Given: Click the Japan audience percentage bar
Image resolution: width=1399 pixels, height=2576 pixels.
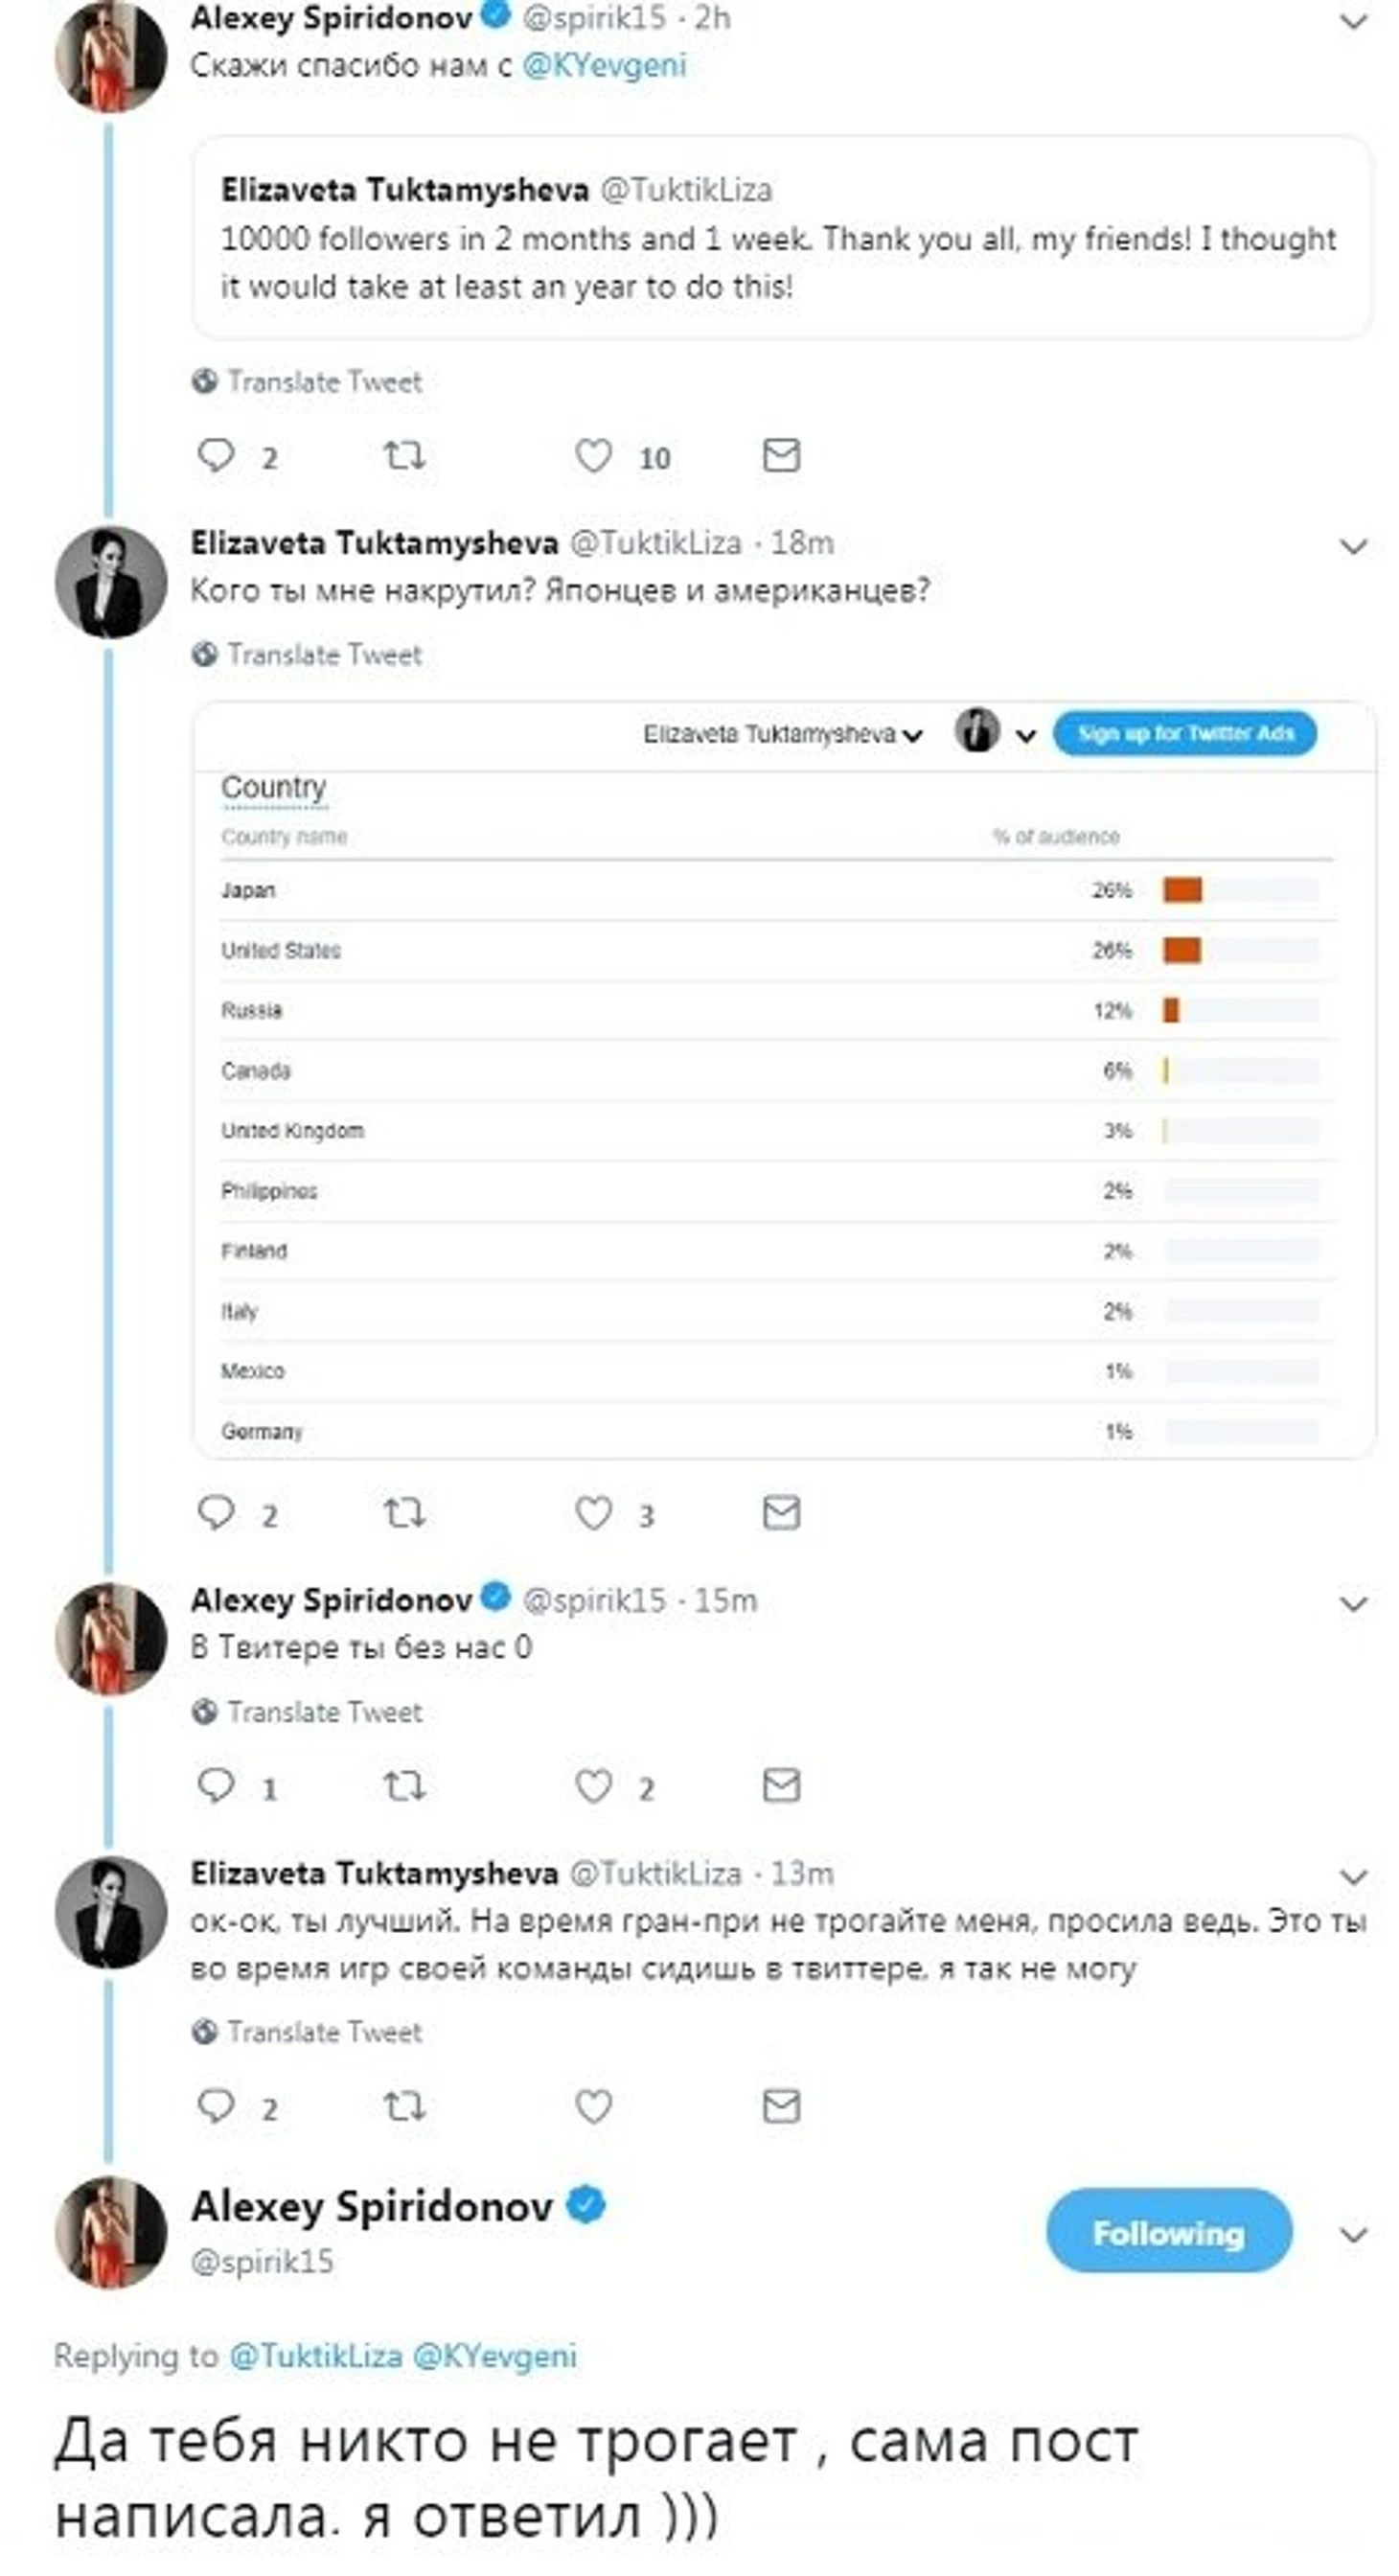Looking at the screenshot, I should (1240, 890).
